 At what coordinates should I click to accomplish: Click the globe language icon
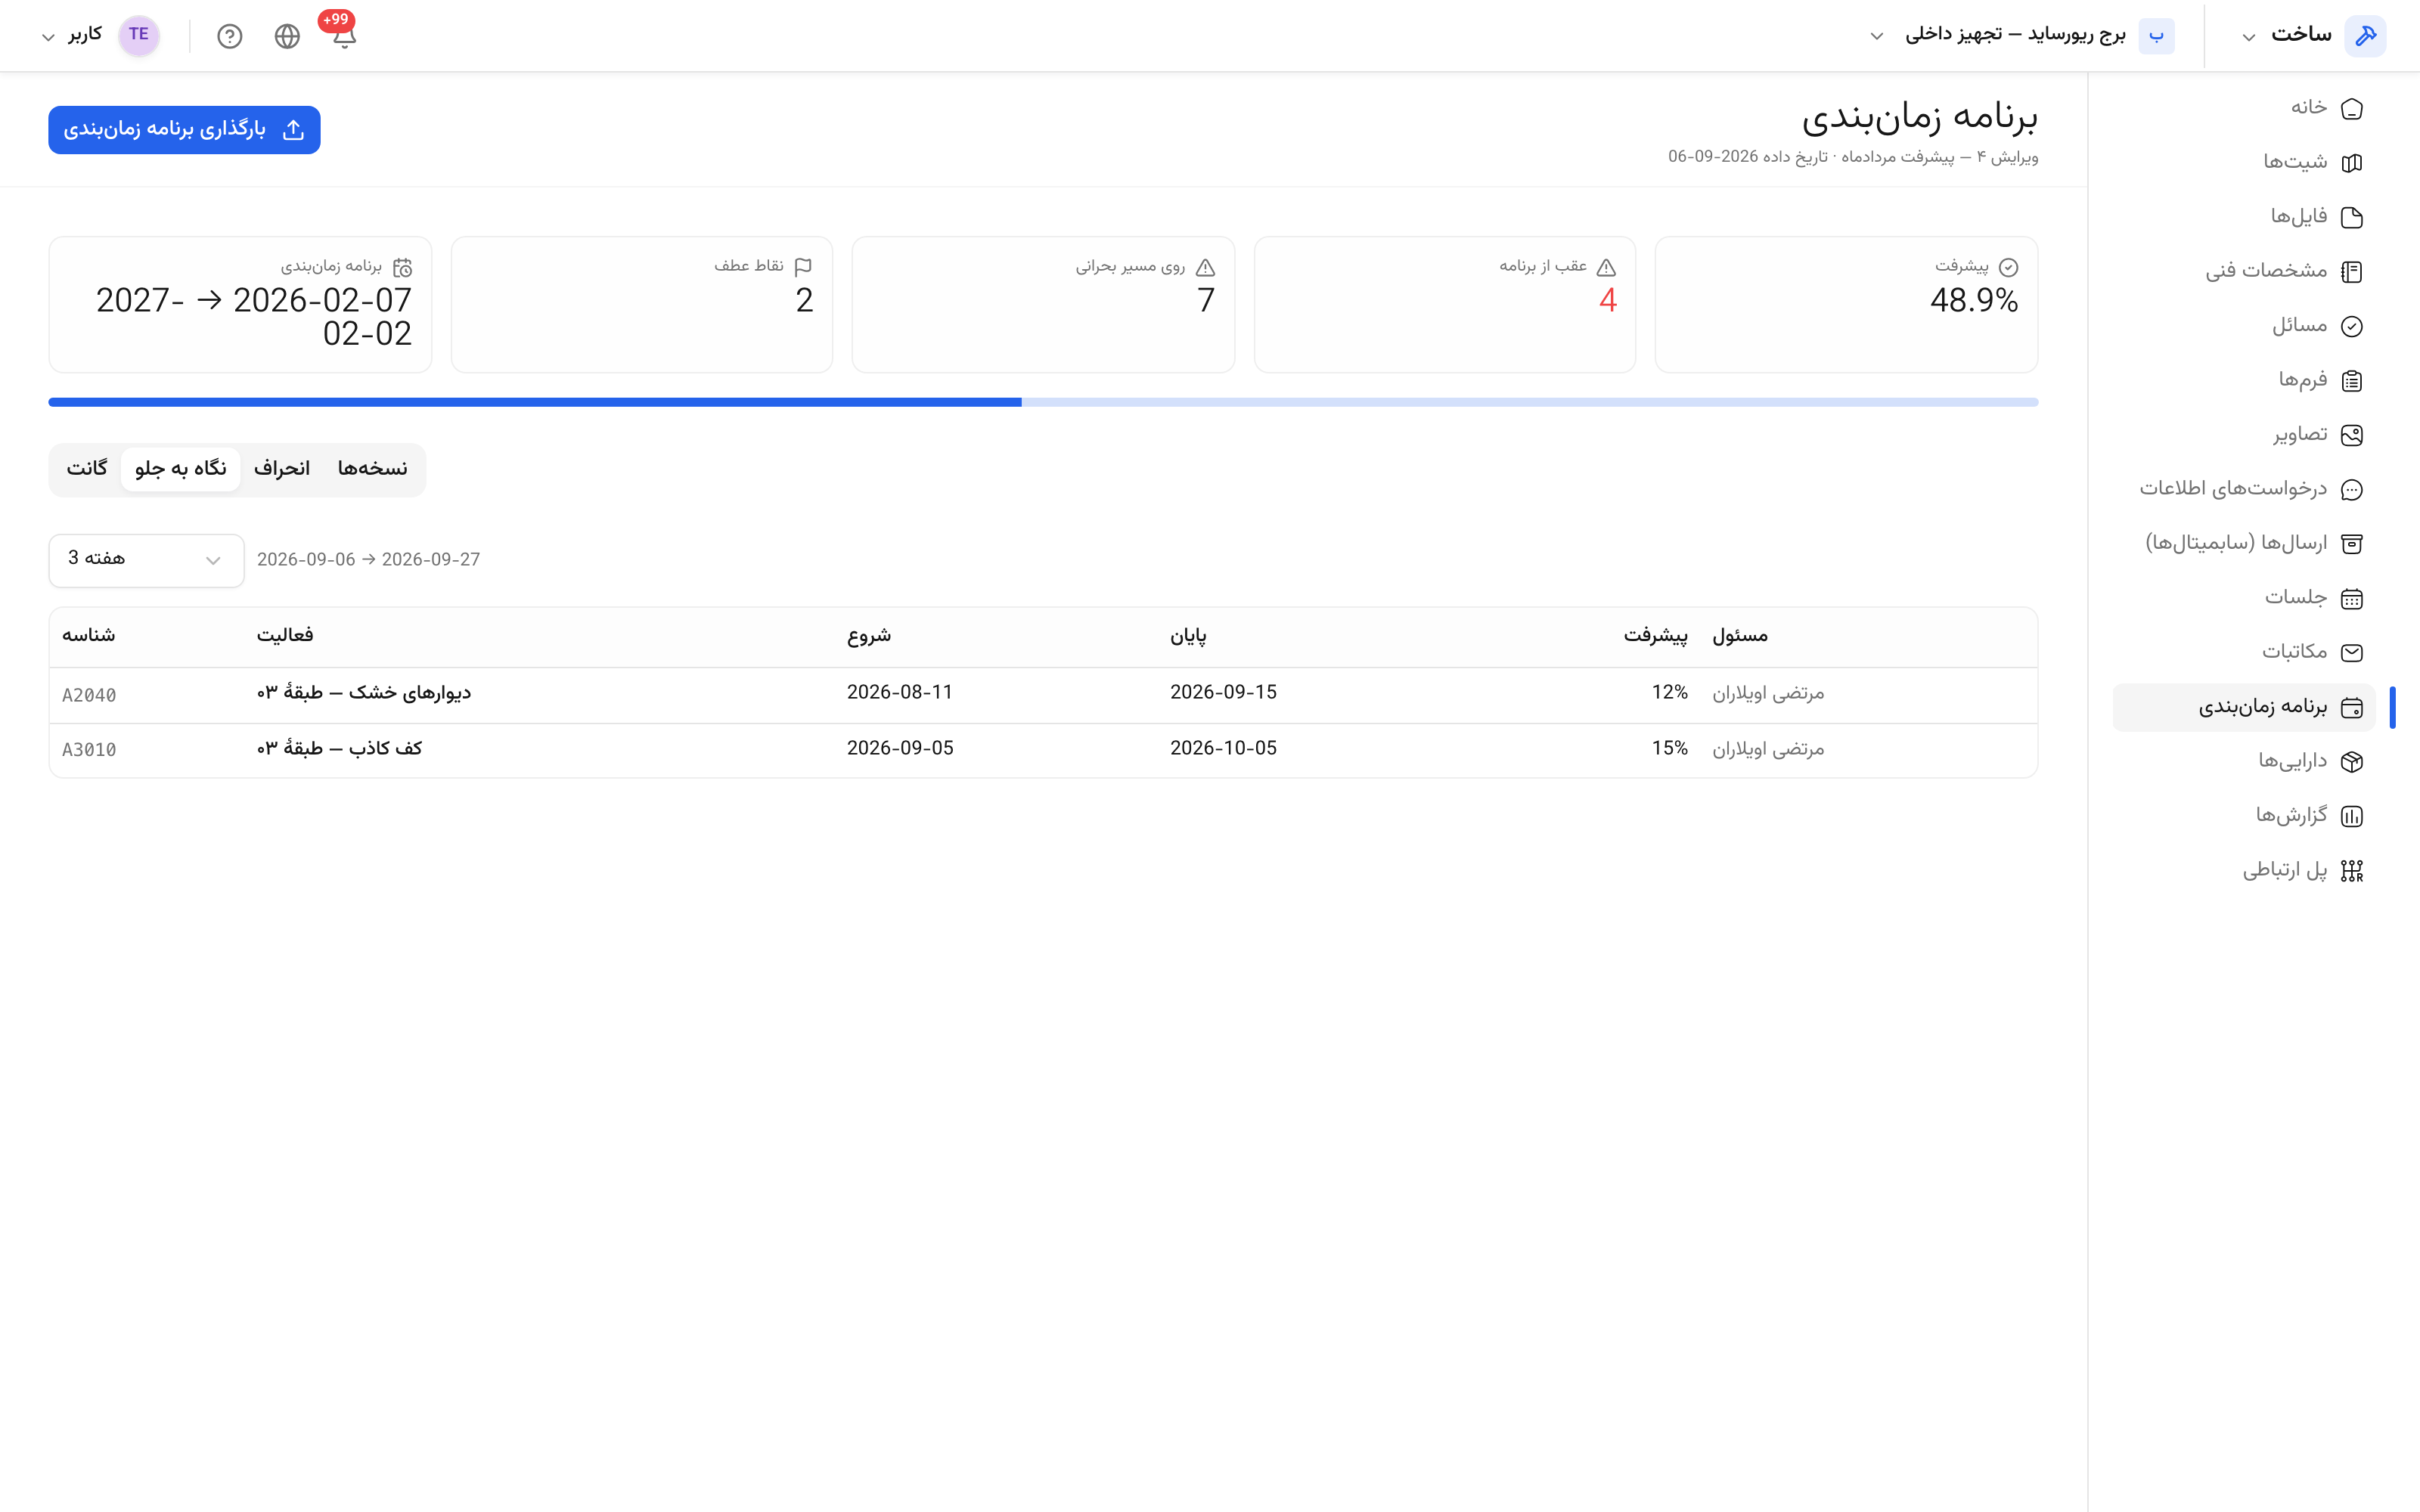(x=287, y=37)
